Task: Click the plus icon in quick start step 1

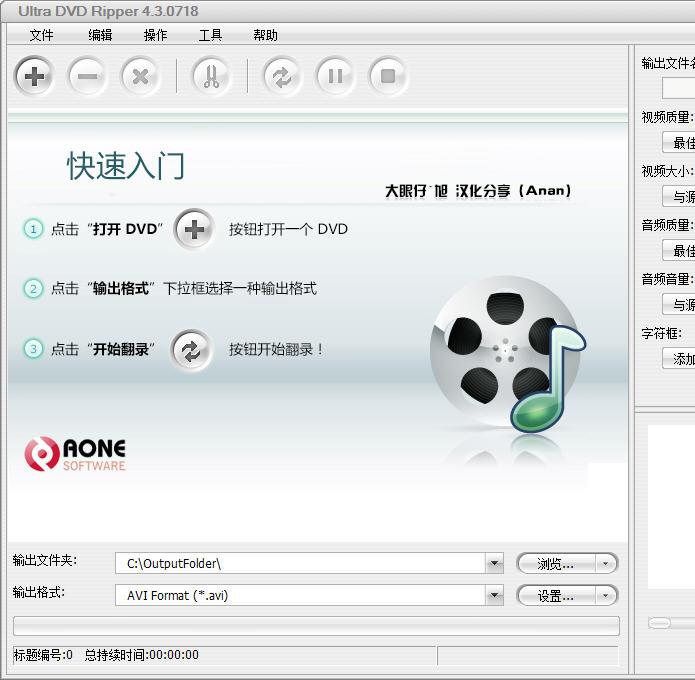Action: [x=194, y=229]
